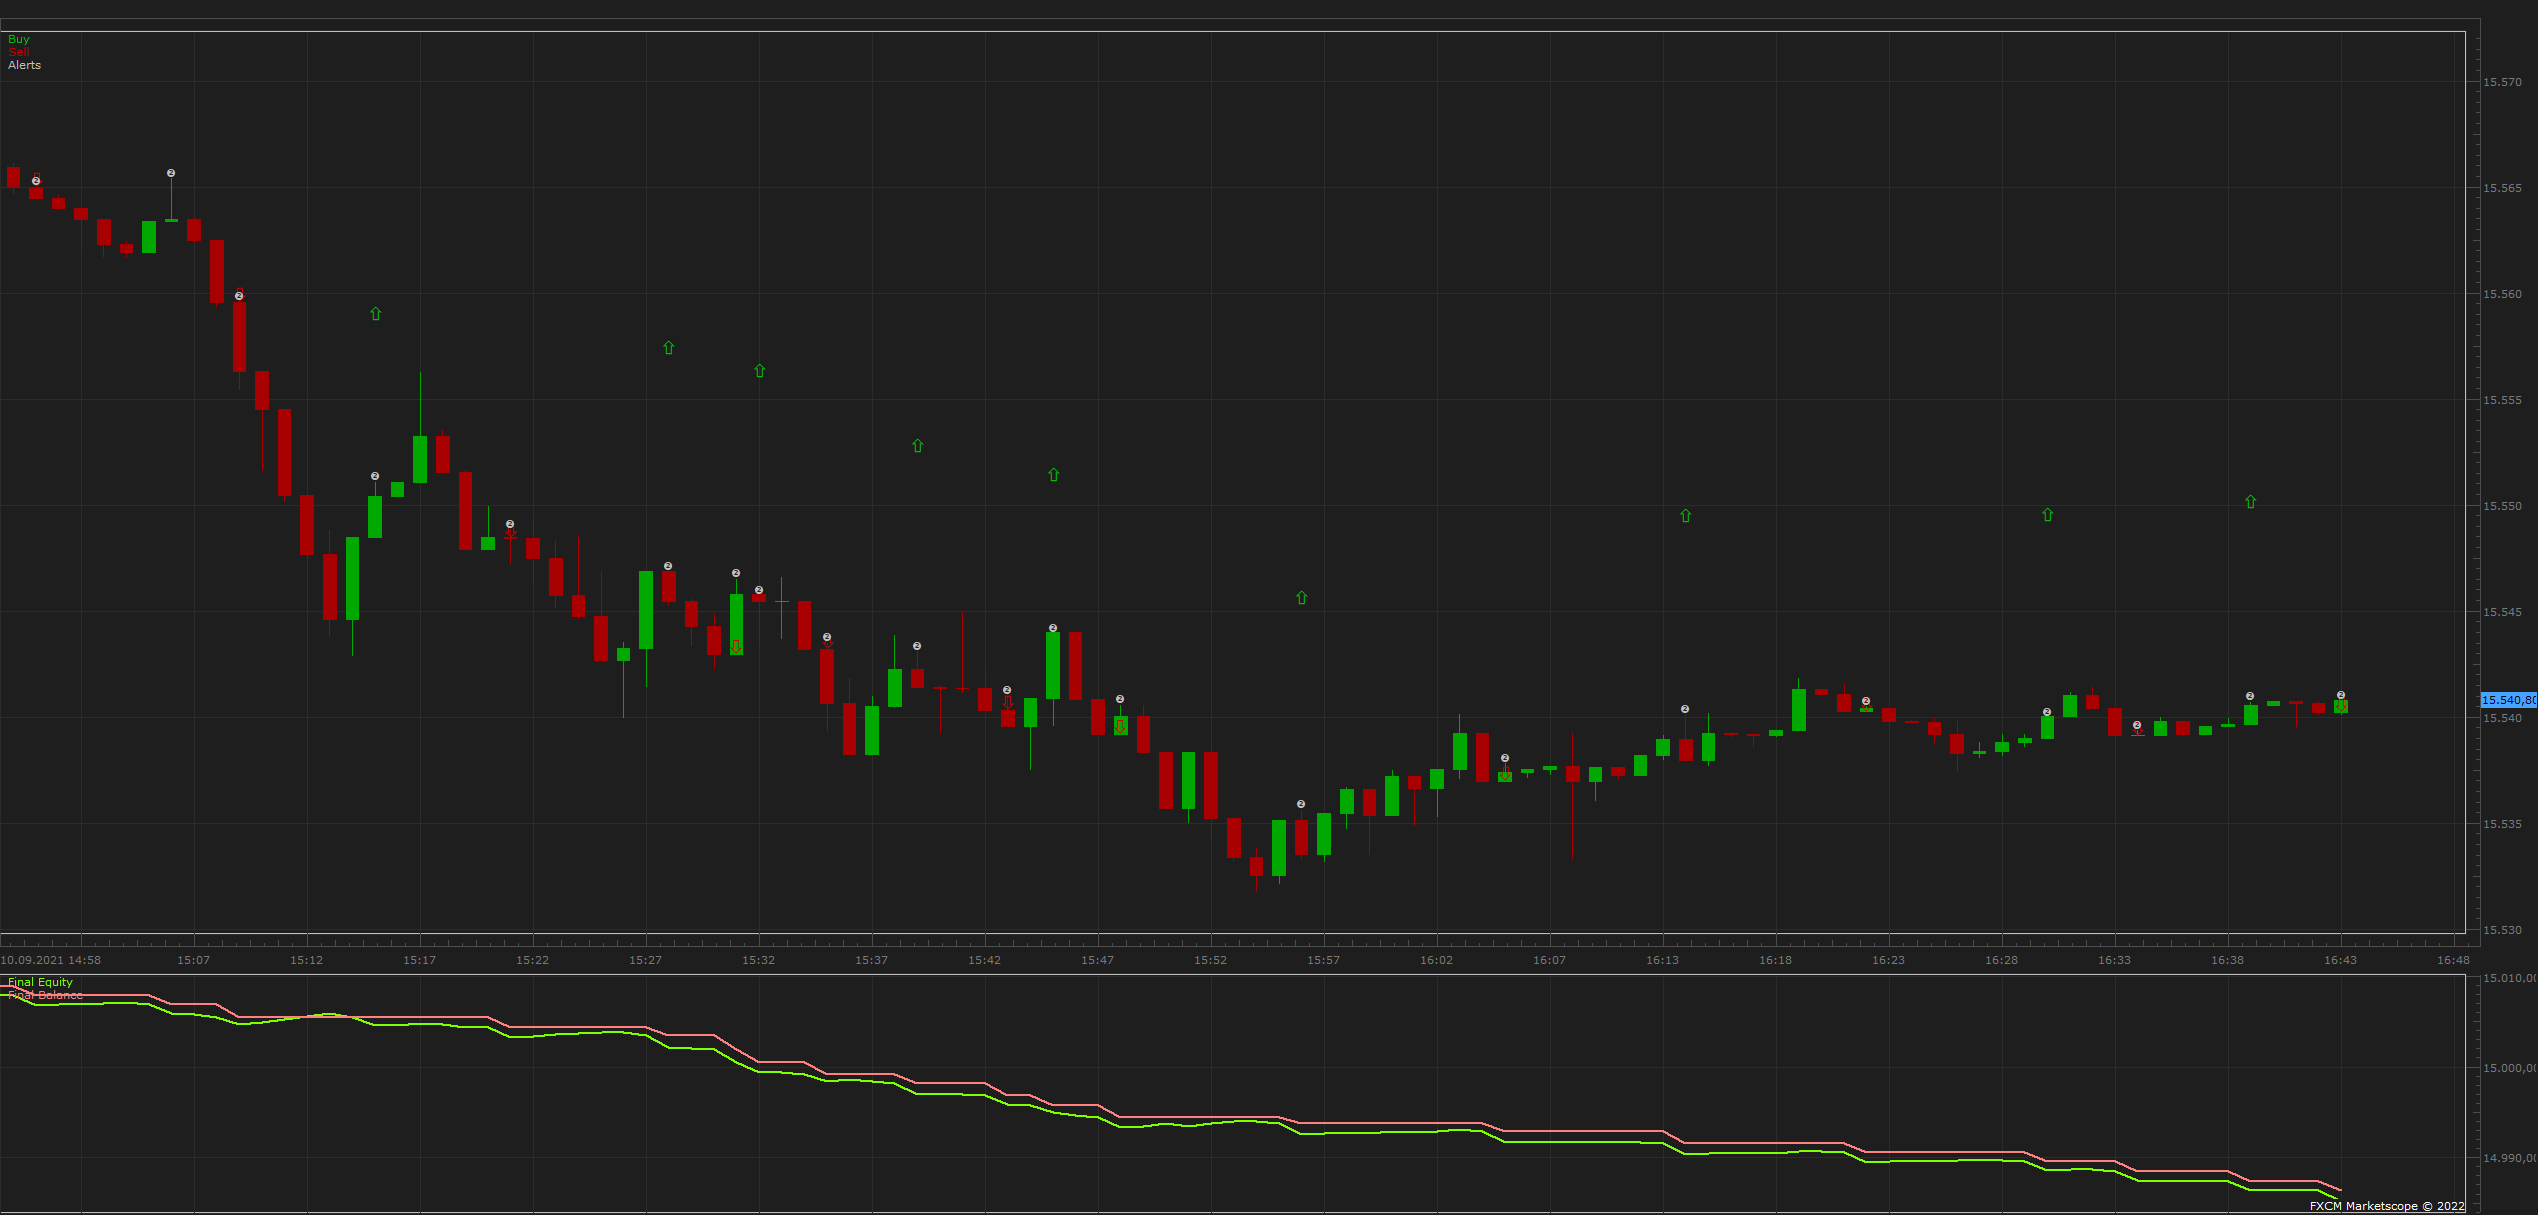Select the trade marker at 16:05 near 15.538
Viewport: 2538px width, 1215px height.
[x=1505, y=758]
